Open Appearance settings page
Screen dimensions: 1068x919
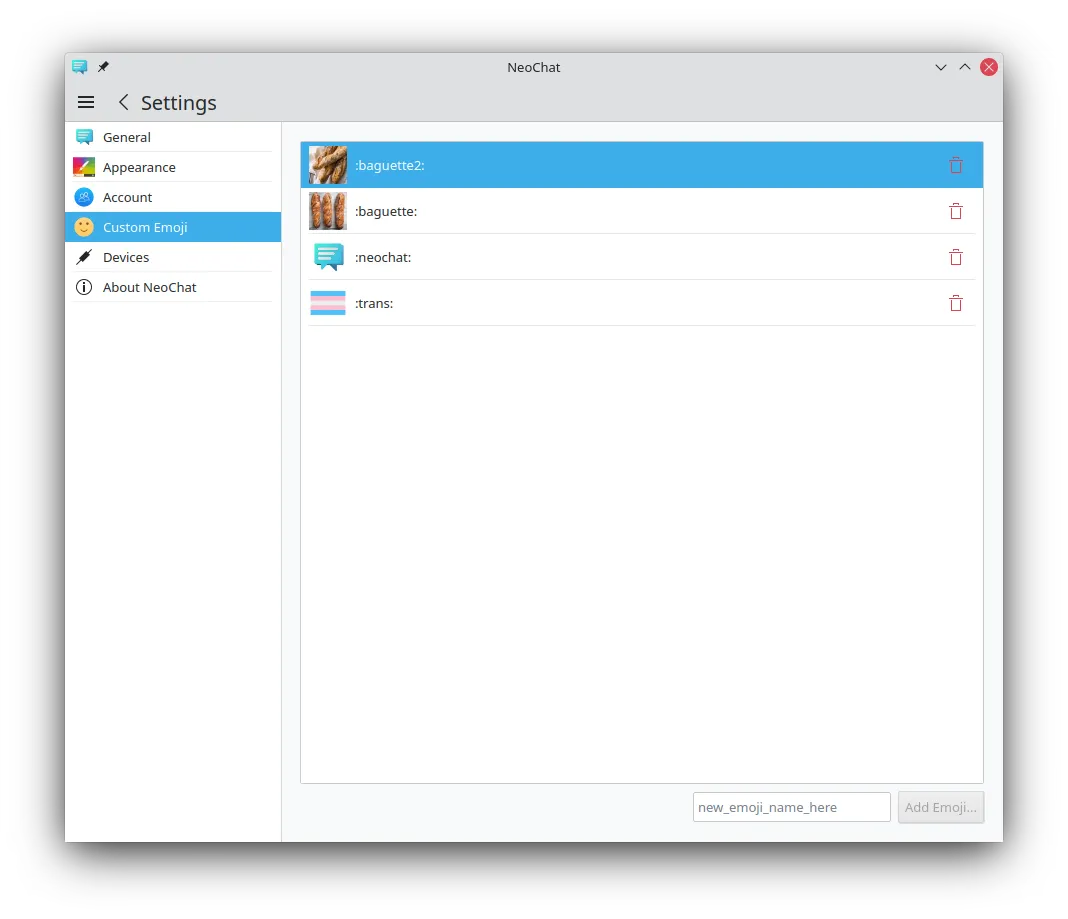tap(173, 167)
